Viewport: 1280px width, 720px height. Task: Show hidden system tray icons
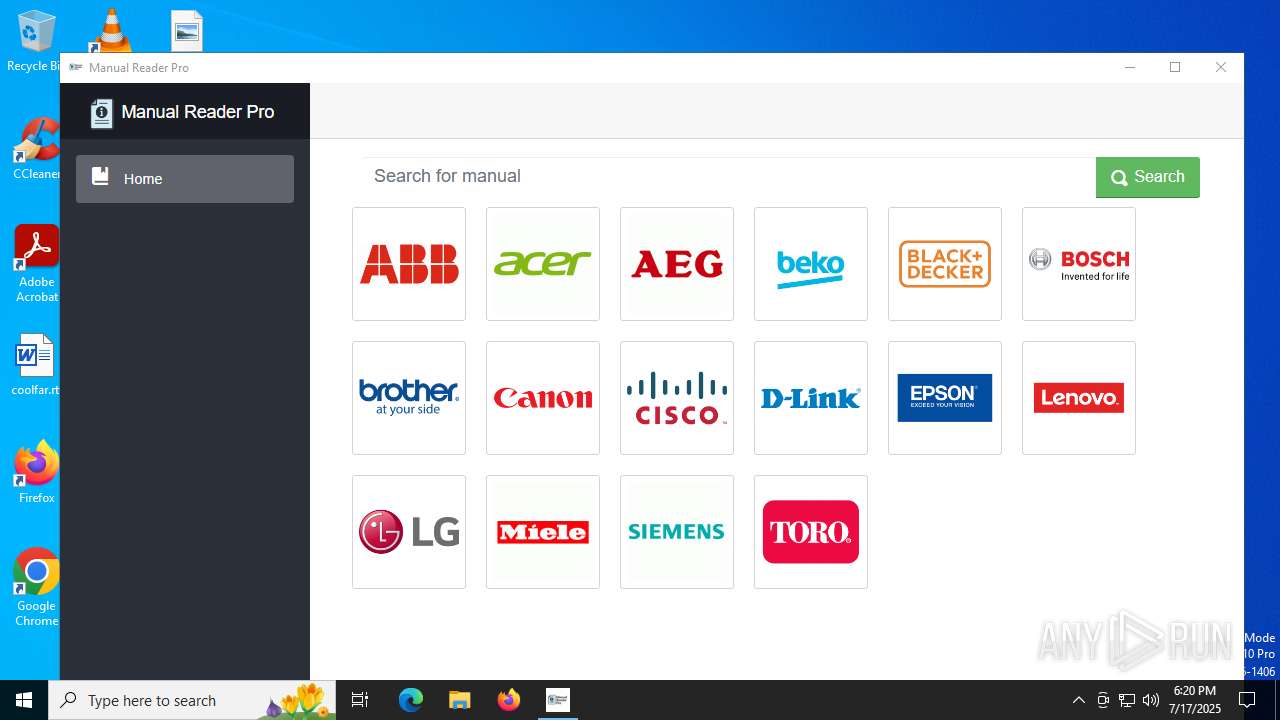coord(1078,700)
